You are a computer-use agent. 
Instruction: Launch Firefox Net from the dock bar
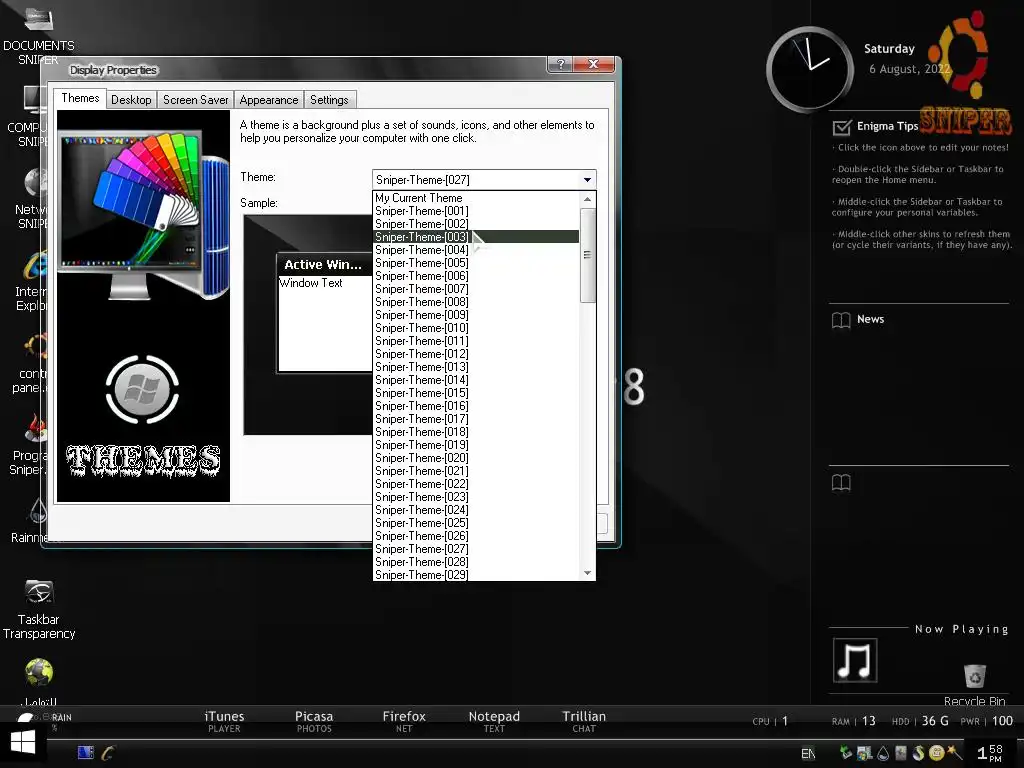(404, 721)
